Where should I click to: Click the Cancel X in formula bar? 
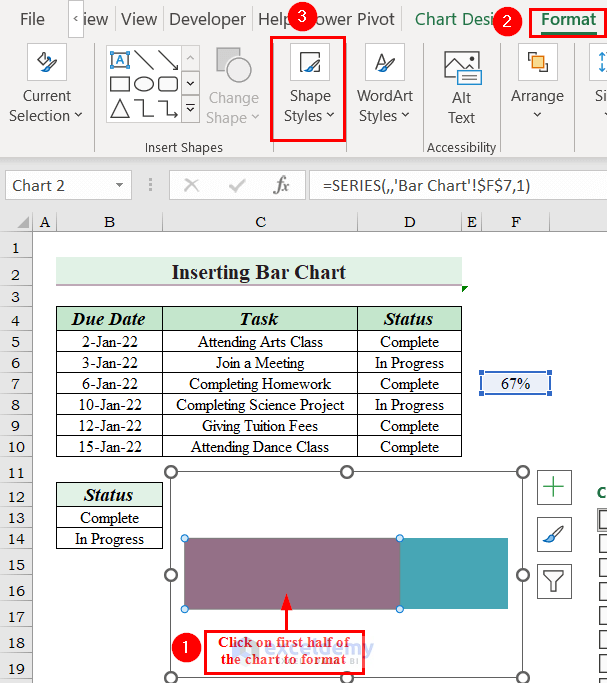click(x=191, y=186)
